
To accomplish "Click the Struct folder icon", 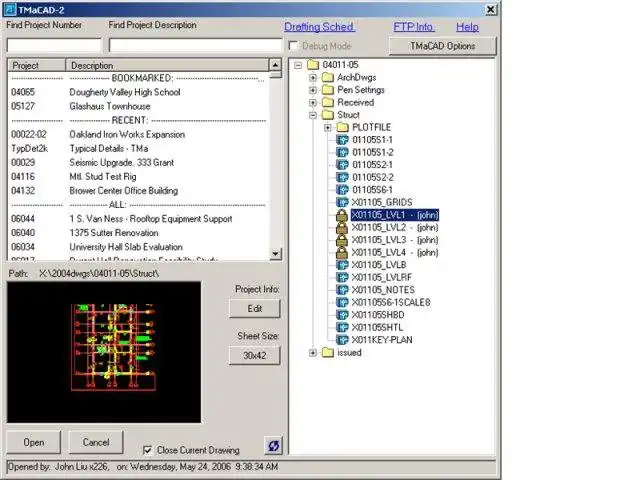I will pos(328,115).
